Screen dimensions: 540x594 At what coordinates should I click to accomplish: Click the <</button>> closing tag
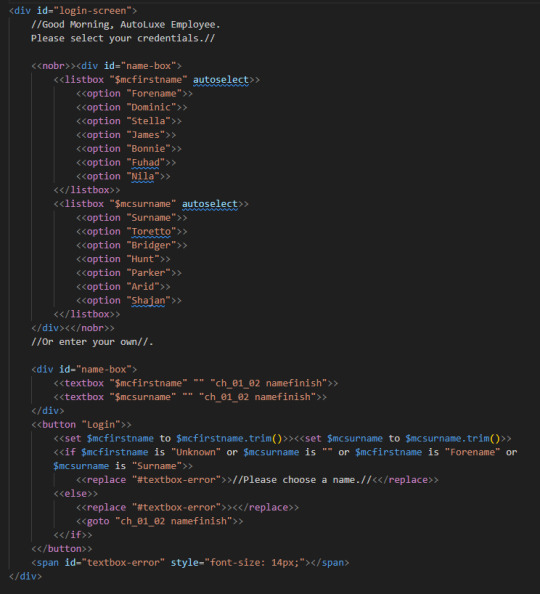(62, 549)
